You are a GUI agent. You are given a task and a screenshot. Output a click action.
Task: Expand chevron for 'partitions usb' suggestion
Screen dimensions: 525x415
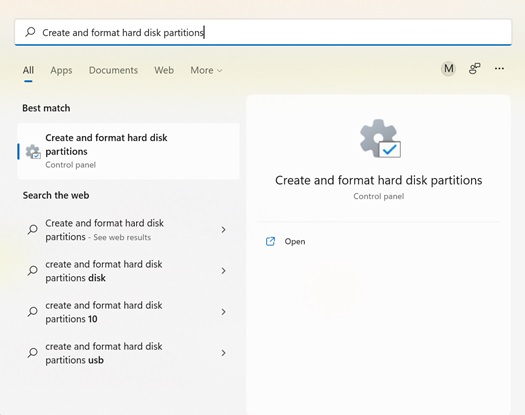(223, 353)
